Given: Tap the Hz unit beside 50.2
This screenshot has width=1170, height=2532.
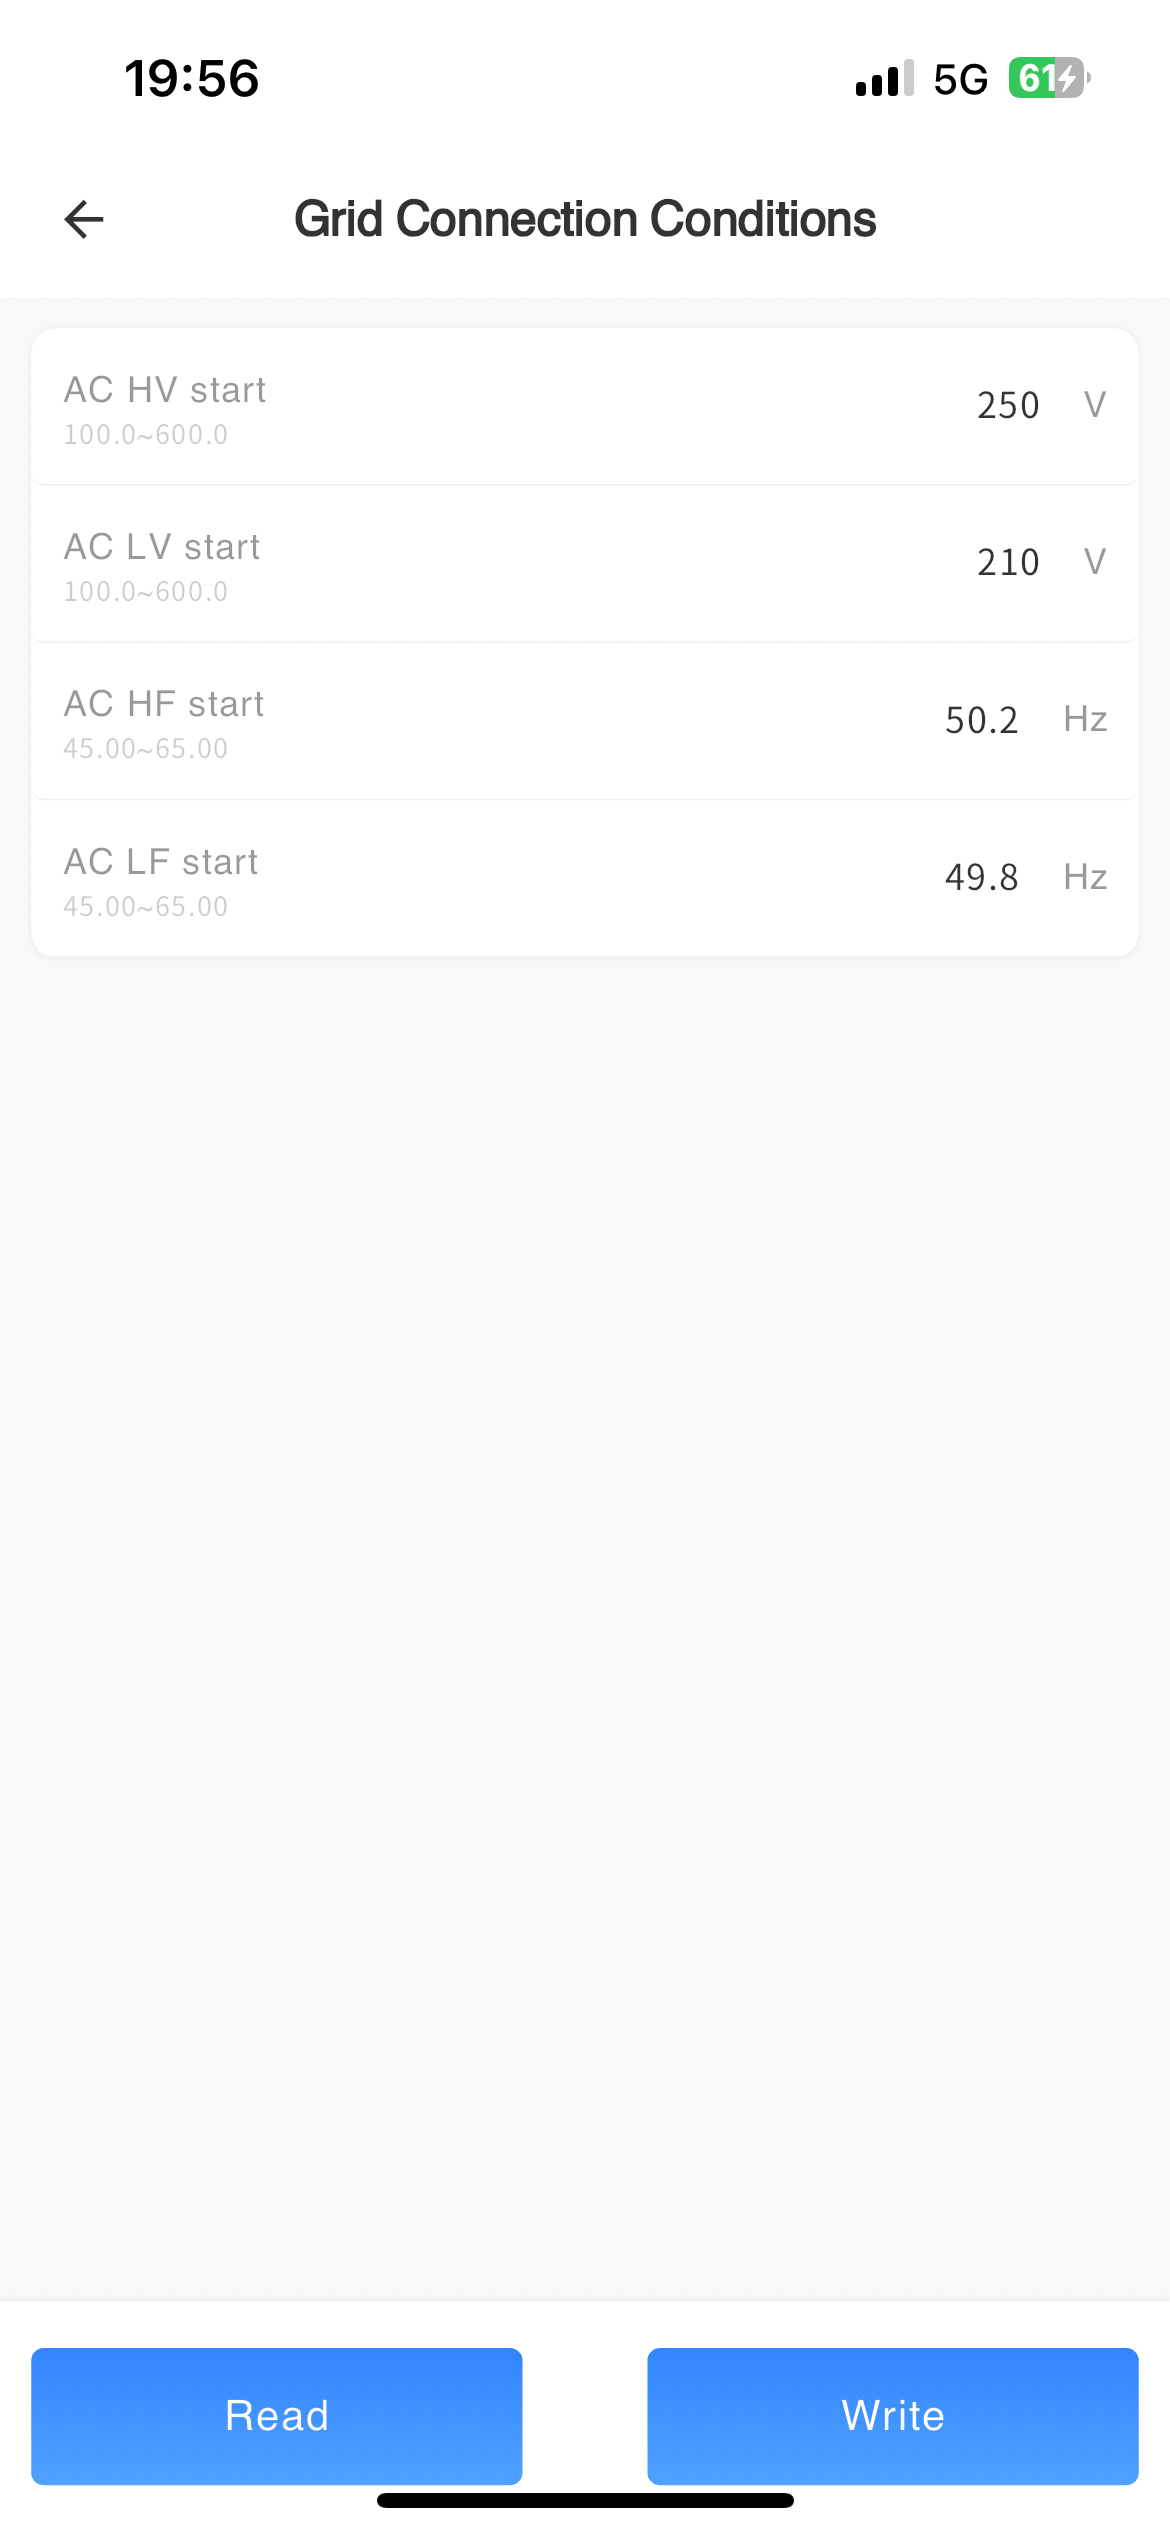Looking at the screenshot, I should click(x=1085, y=720).
